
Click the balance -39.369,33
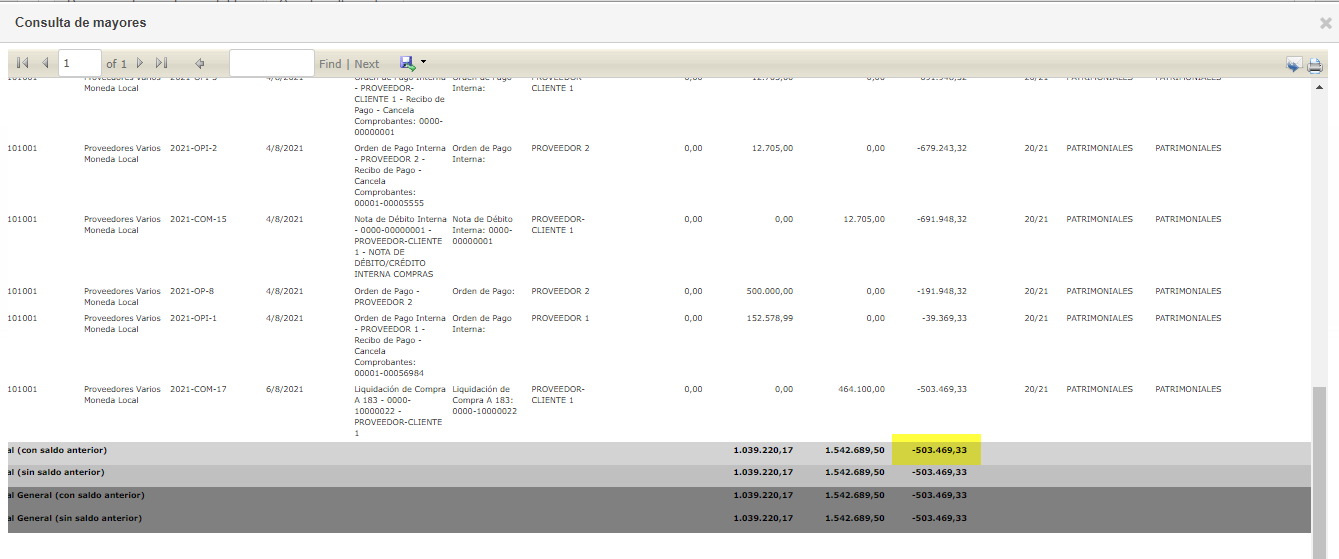coord(944,318)
